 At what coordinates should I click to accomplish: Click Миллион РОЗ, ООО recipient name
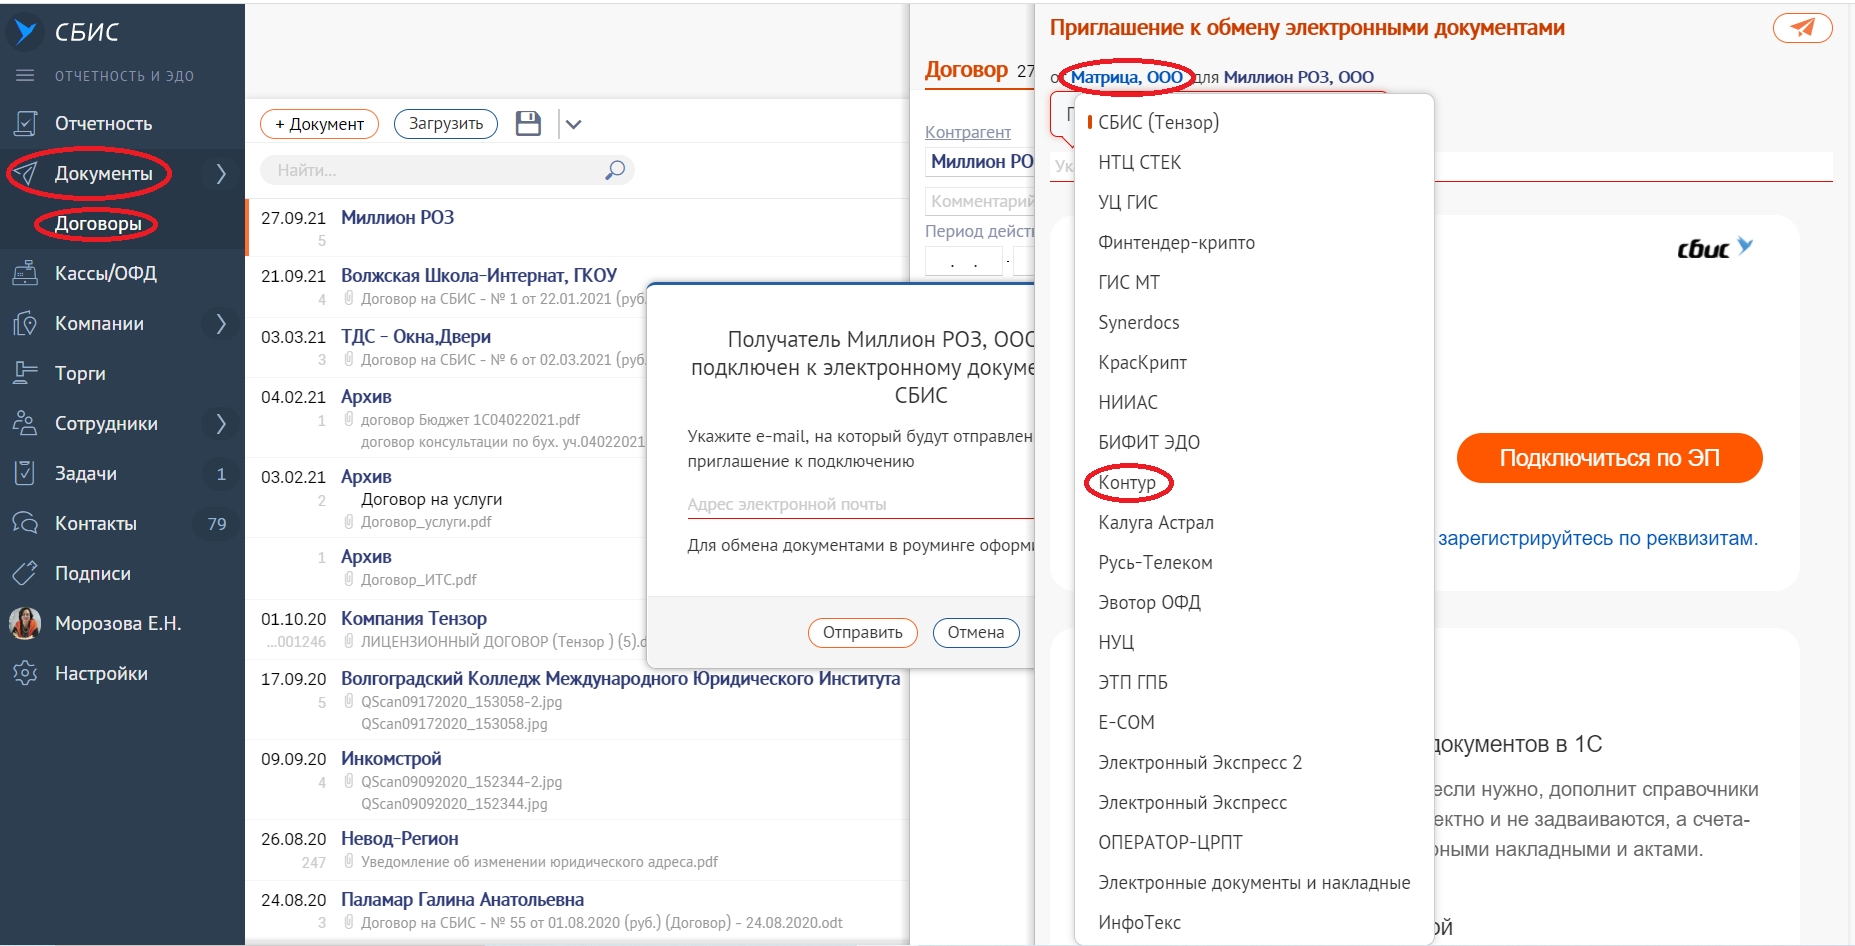pyautogui.click(x=1298, y=77)
